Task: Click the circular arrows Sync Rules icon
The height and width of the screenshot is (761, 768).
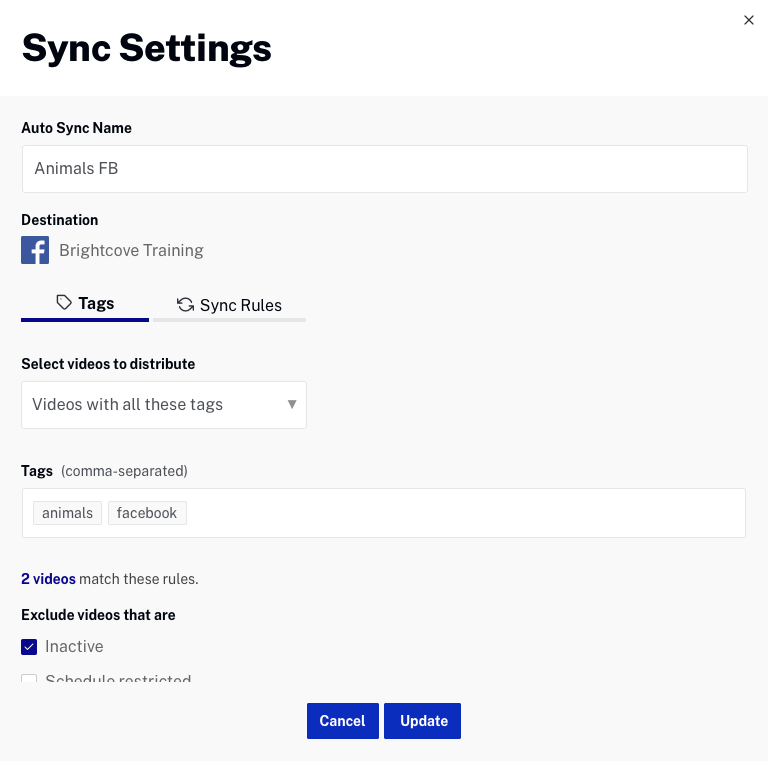Action: (x=185, y=305)
